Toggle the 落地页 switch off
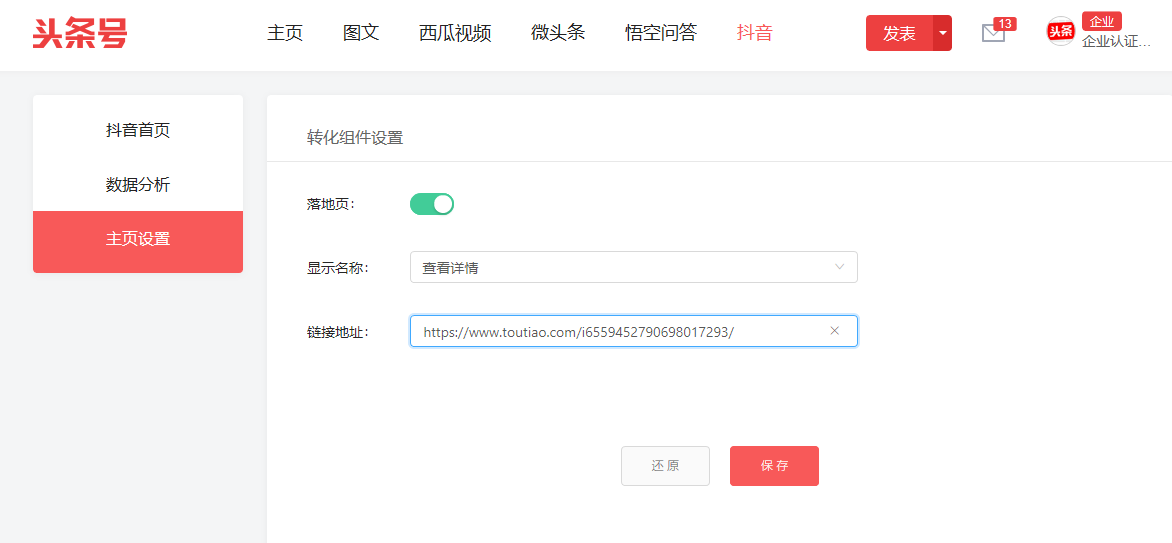1172x543 pixels. 432,204
